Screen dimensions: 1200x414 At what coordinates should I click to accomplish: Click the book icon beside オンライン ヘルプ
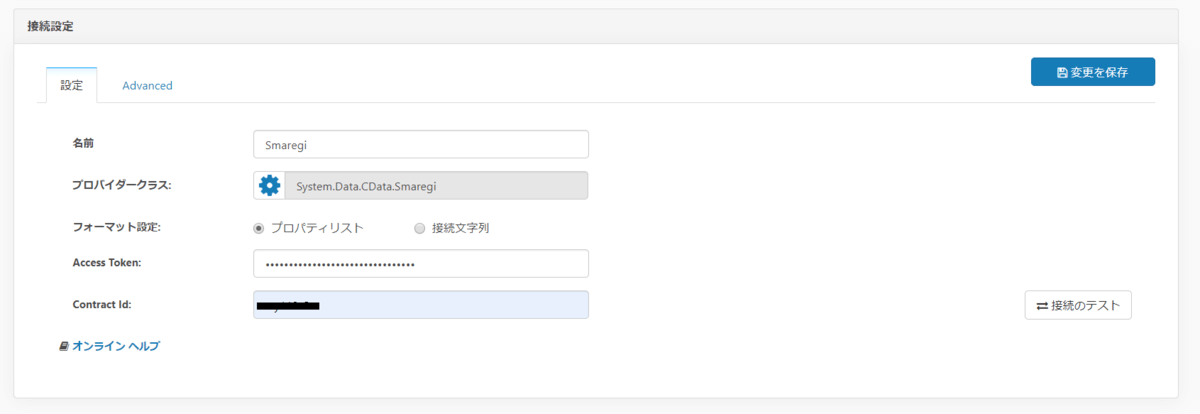click(x=64, y=346)
